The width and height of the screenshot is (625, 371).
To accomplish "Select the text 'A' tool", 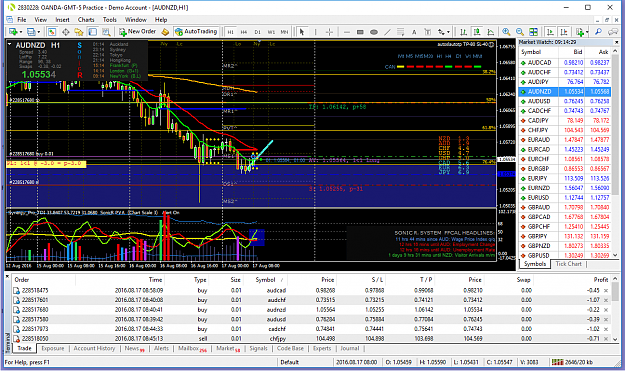I will [414, 32].
